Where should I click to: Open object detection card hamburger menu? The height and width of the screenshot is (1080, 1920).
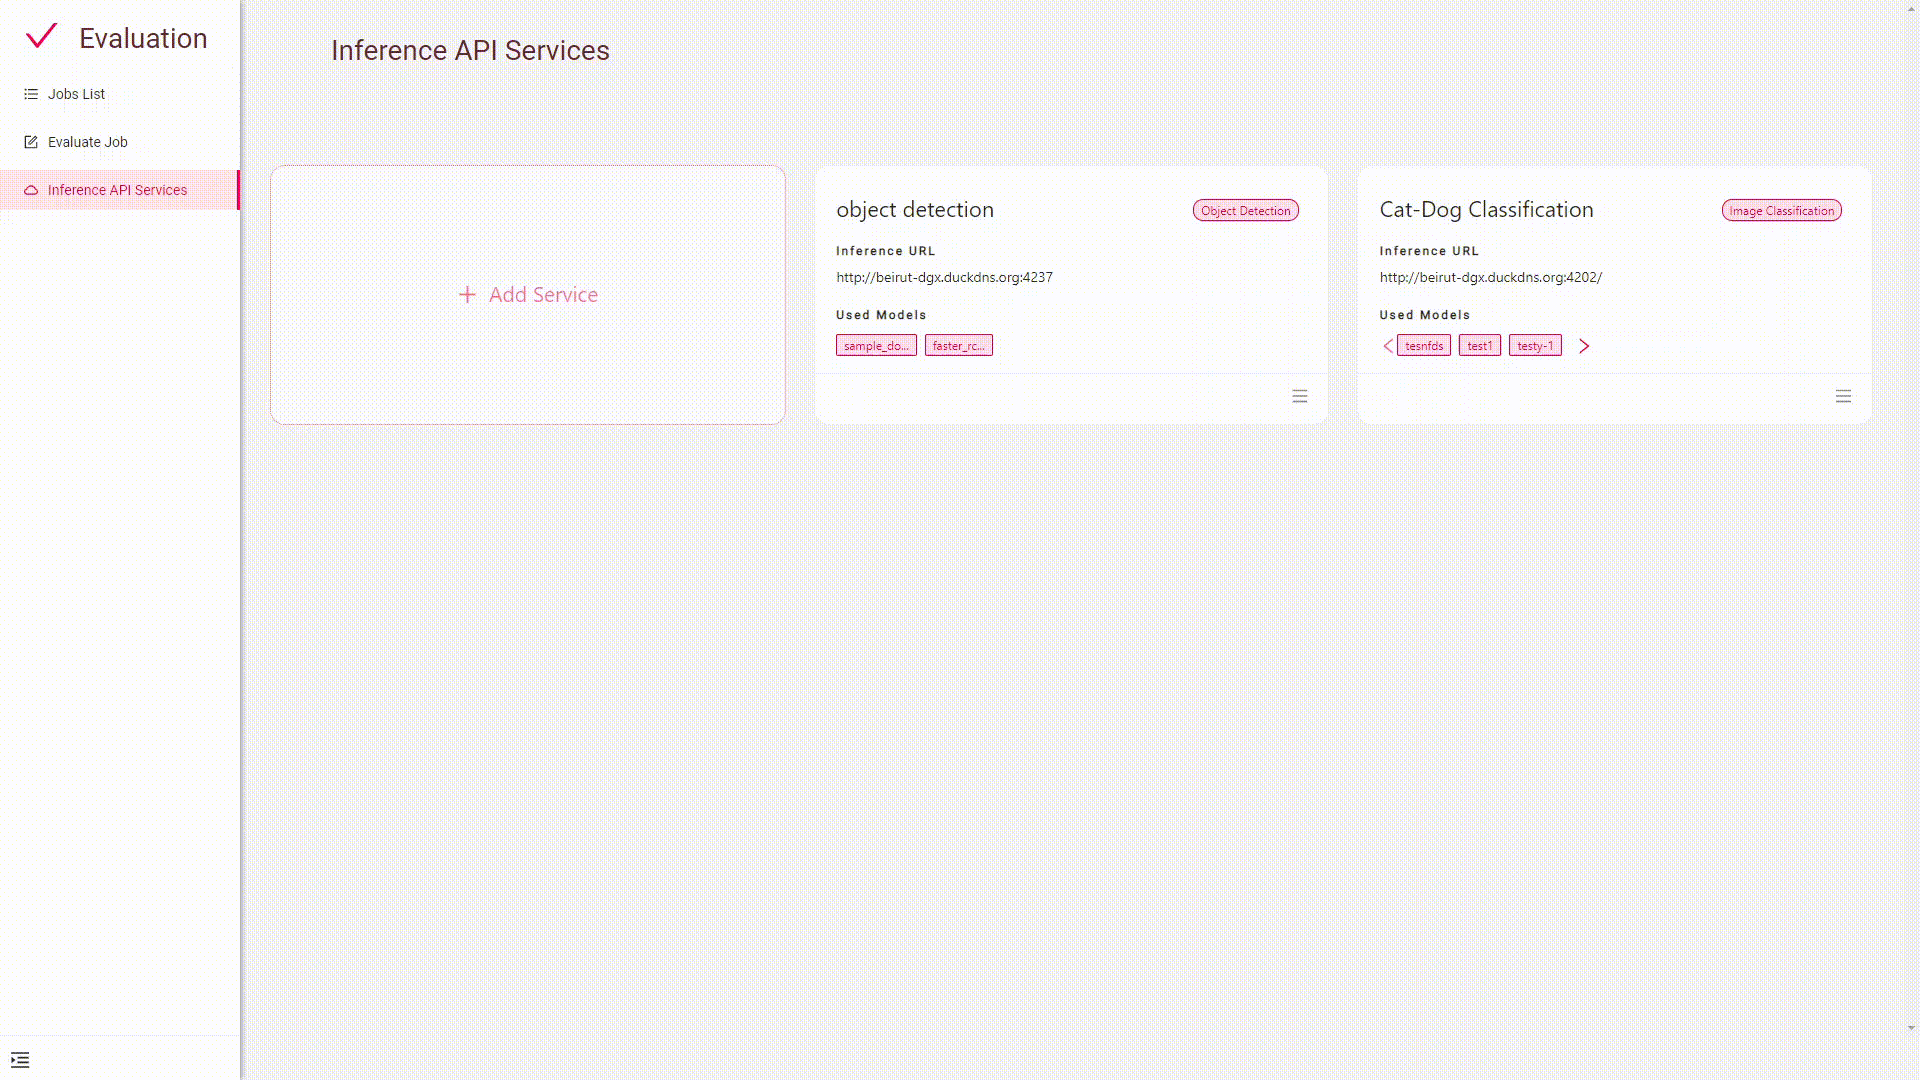[1299, 397]
